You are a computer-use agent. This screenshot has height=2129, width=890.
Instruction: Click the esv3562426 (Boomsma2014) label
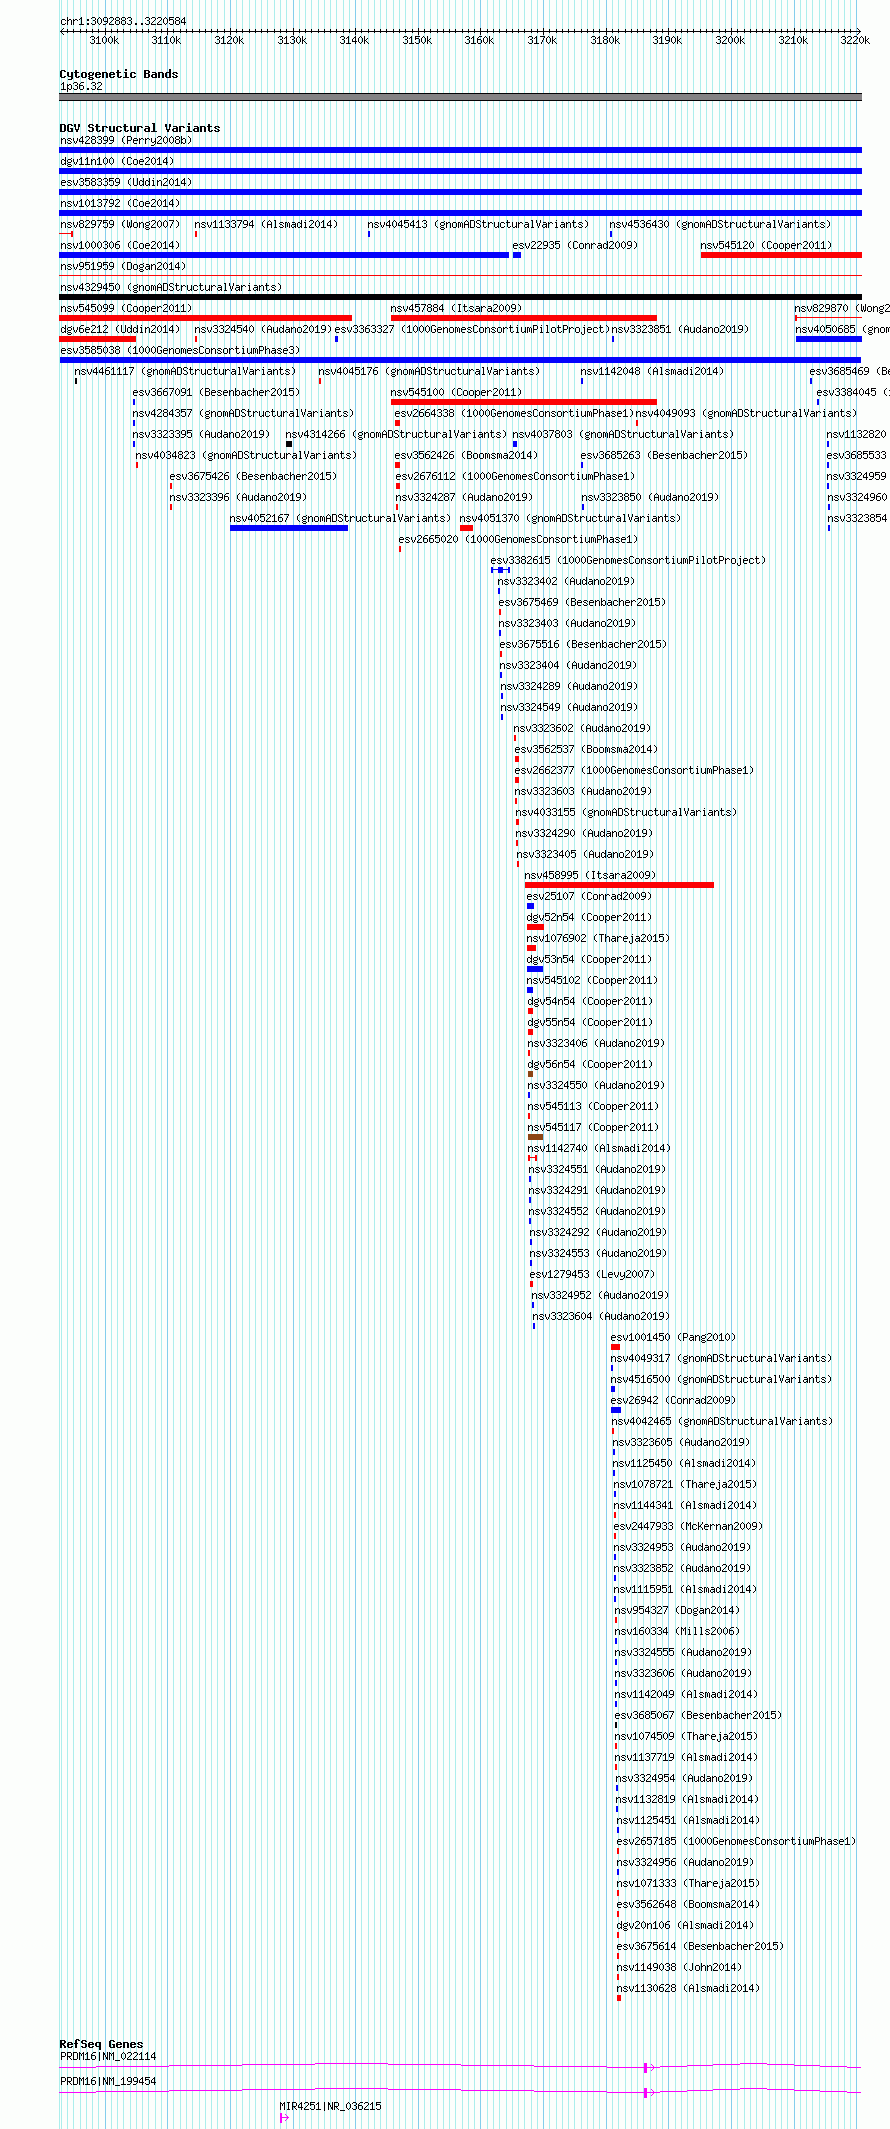coord(466,456)
